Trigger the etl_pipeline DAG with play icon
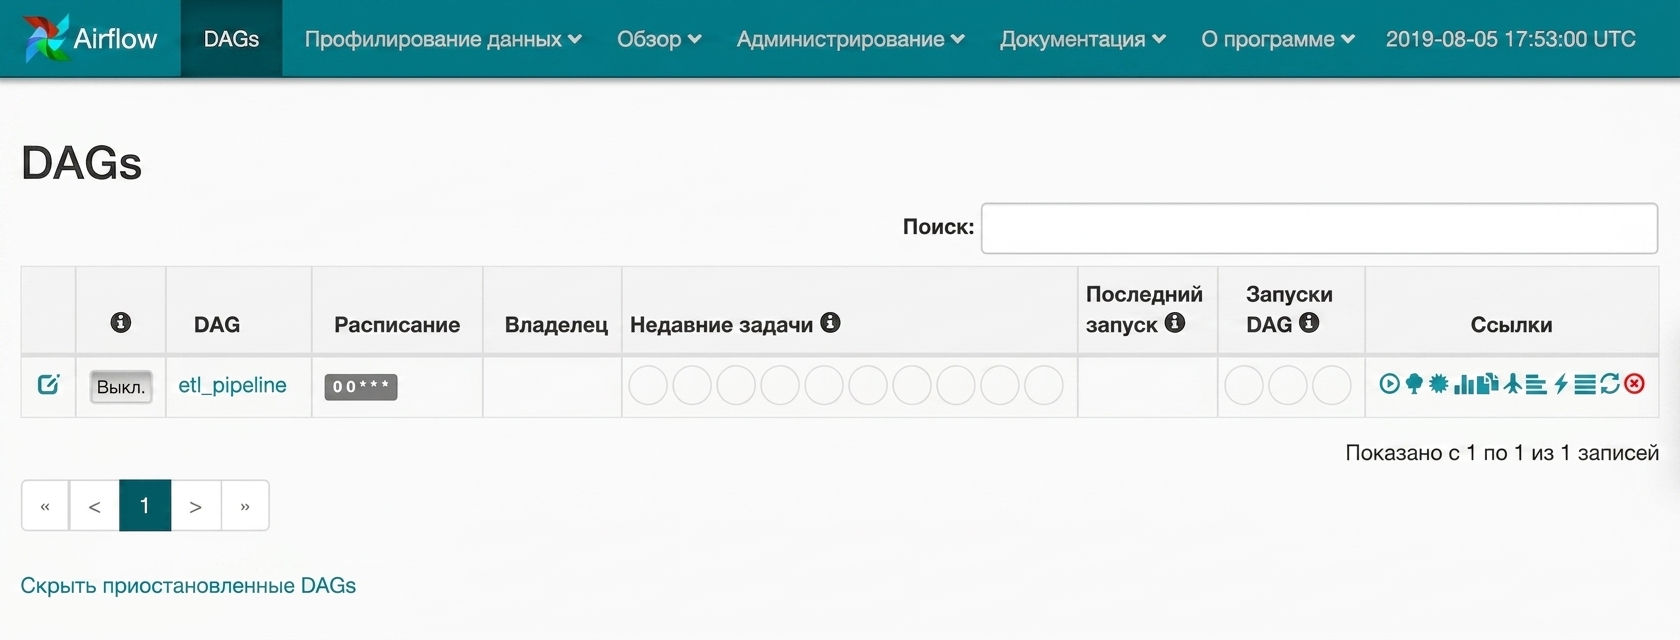The image size is (1680, 640). click(x=1390, y=383)
